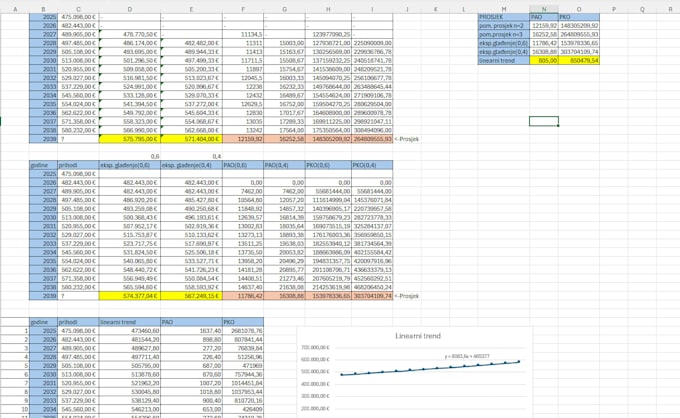Select the PKO header in the PROSJEK summary table
This screenshot has height=418, width=680.
coord(579,17)
